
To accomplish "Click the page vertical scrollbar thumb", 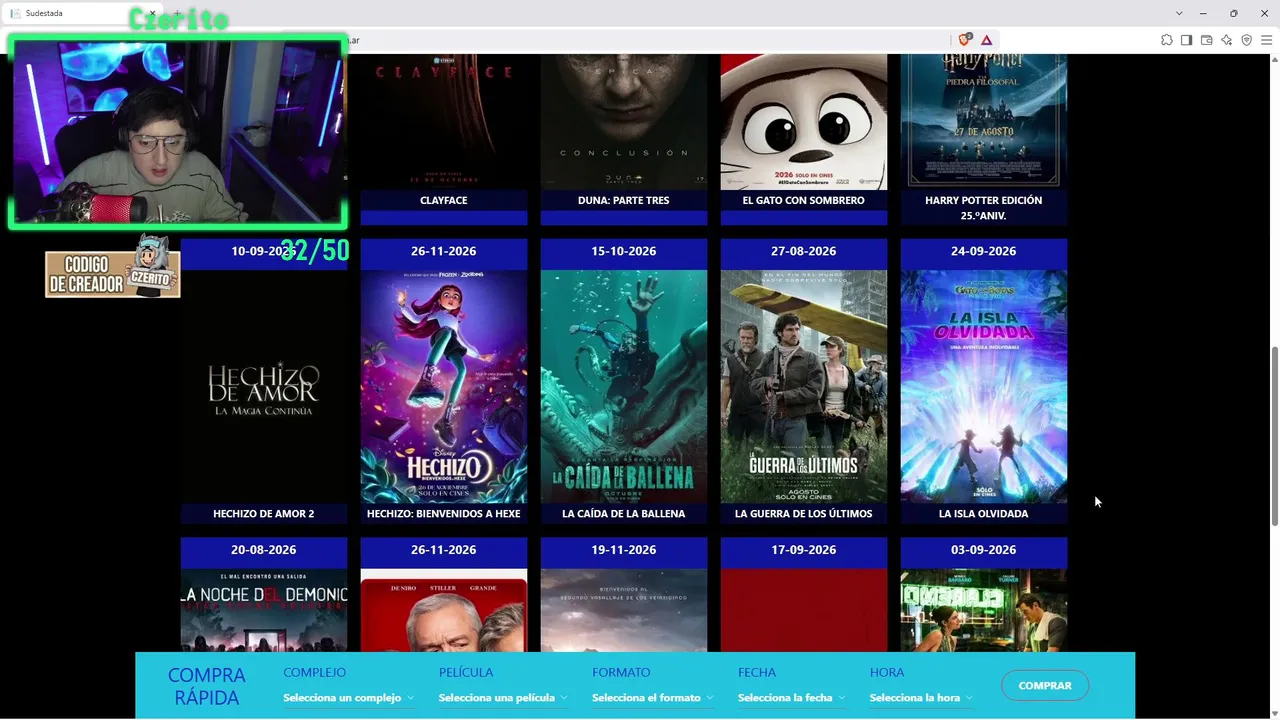I will tap(1274, 436).
